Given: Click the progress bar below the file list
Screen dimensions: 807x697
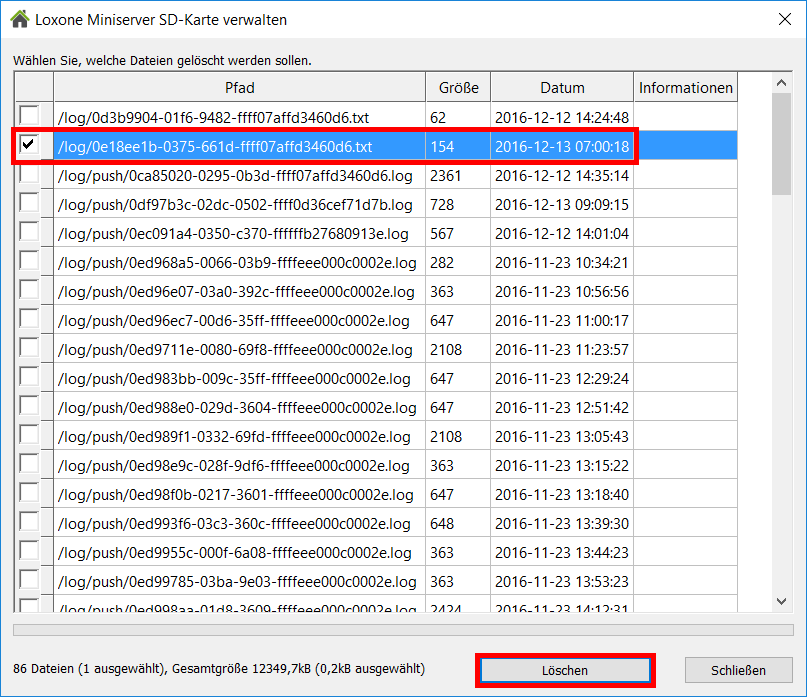Looking at the screenshot, I should click(x=403, y=629).
